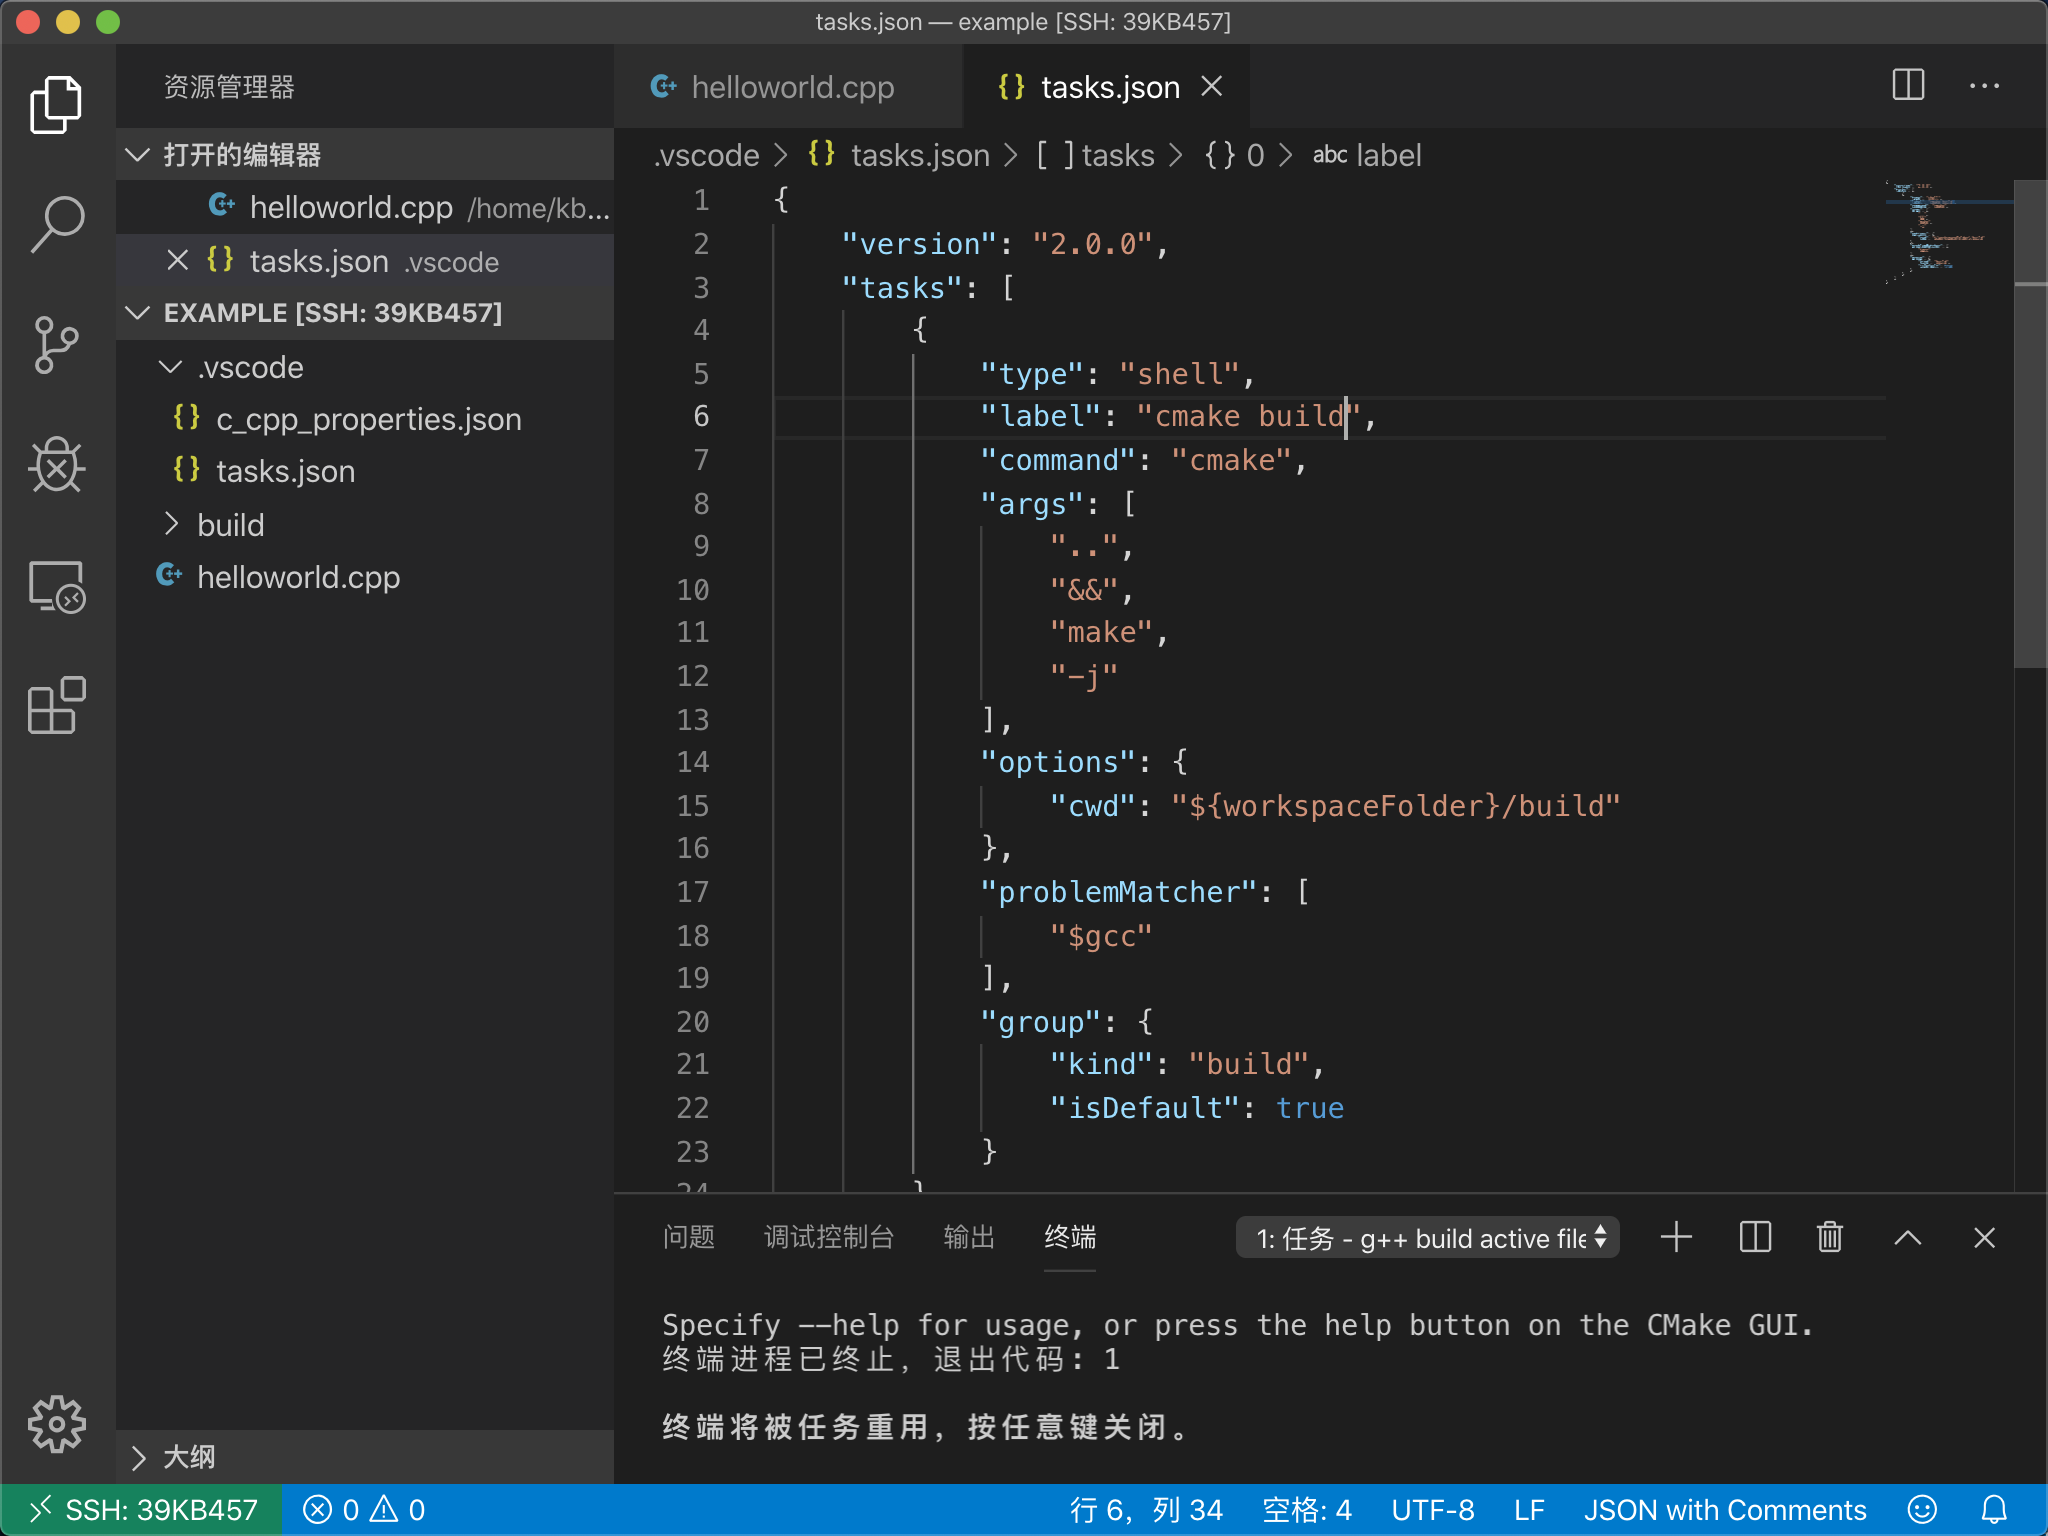The height and width of the screenshot is (1536, 2048).
Task: Toggle the Explorer view in activity bar
Action: 57,104
